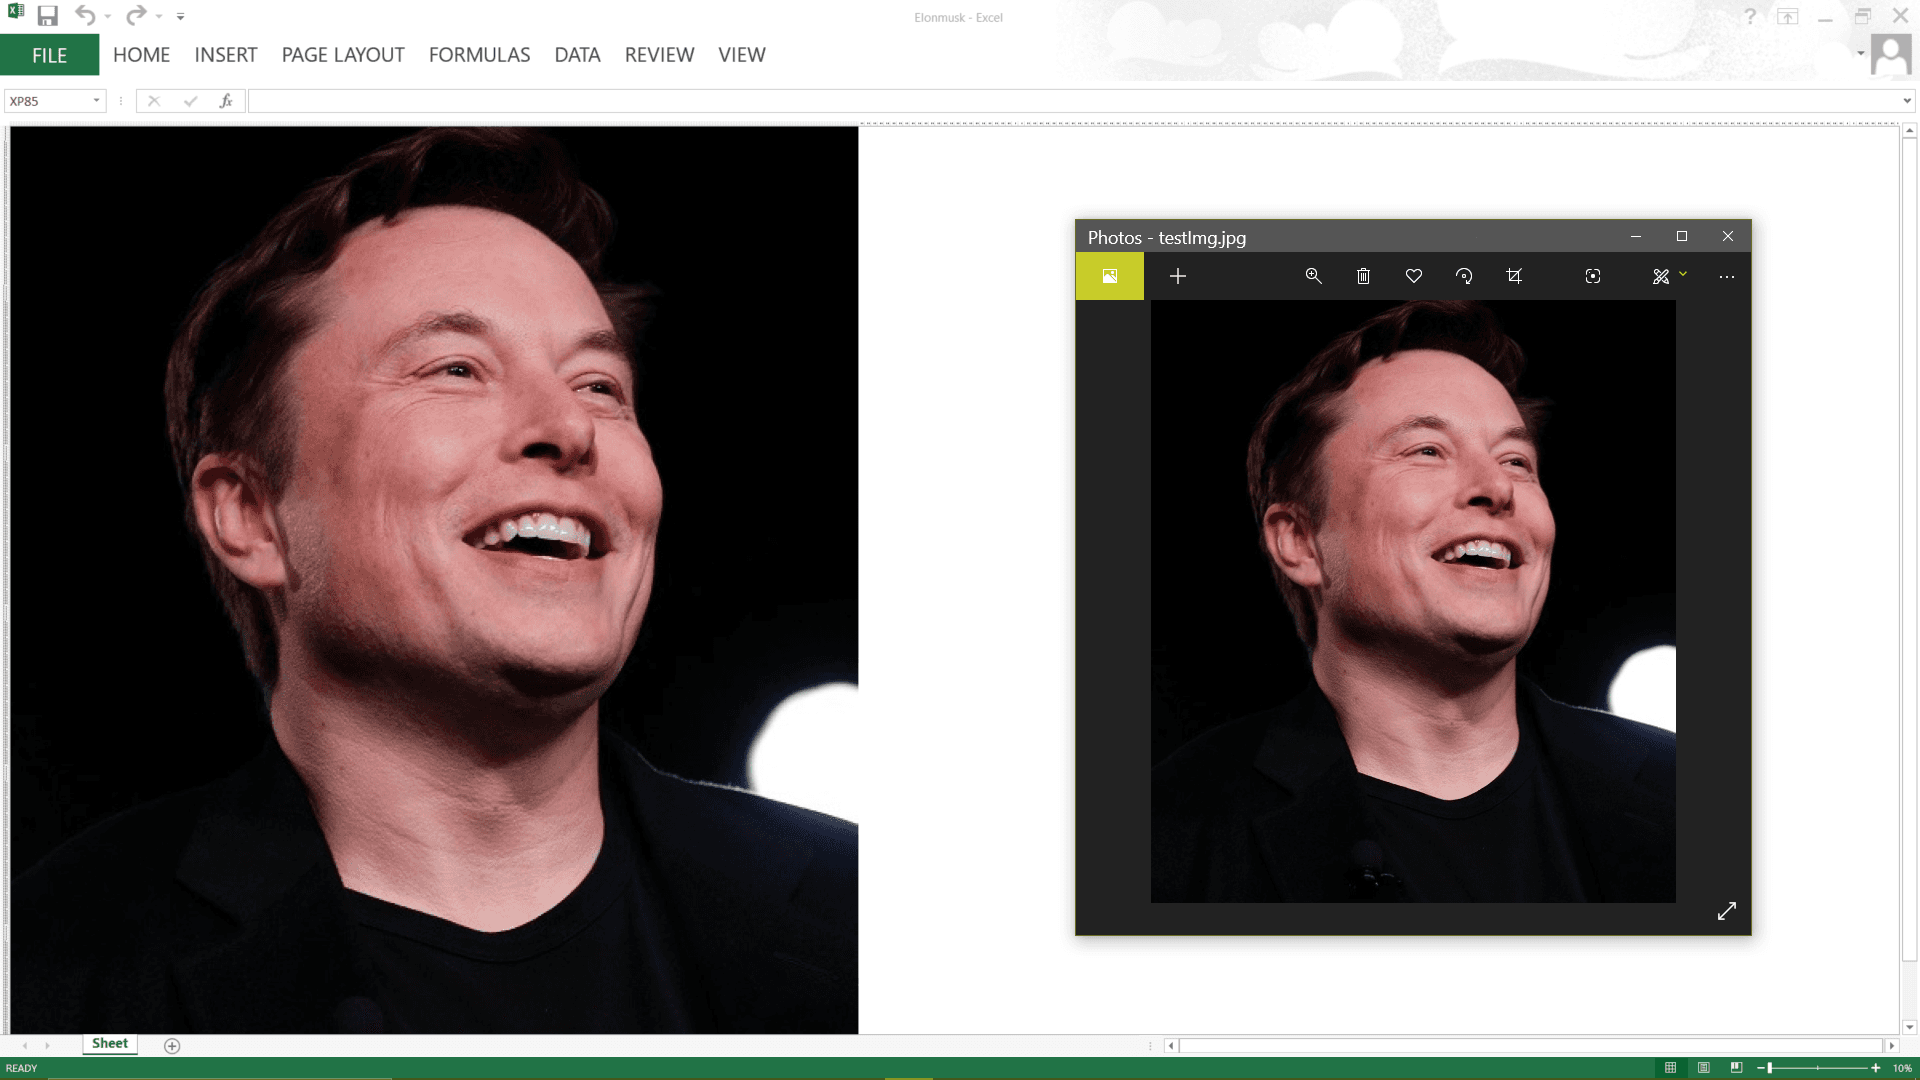Screen dimensions: 1920x1080
Task: Save the Elonmusk workbook
Action: (48, 15)
